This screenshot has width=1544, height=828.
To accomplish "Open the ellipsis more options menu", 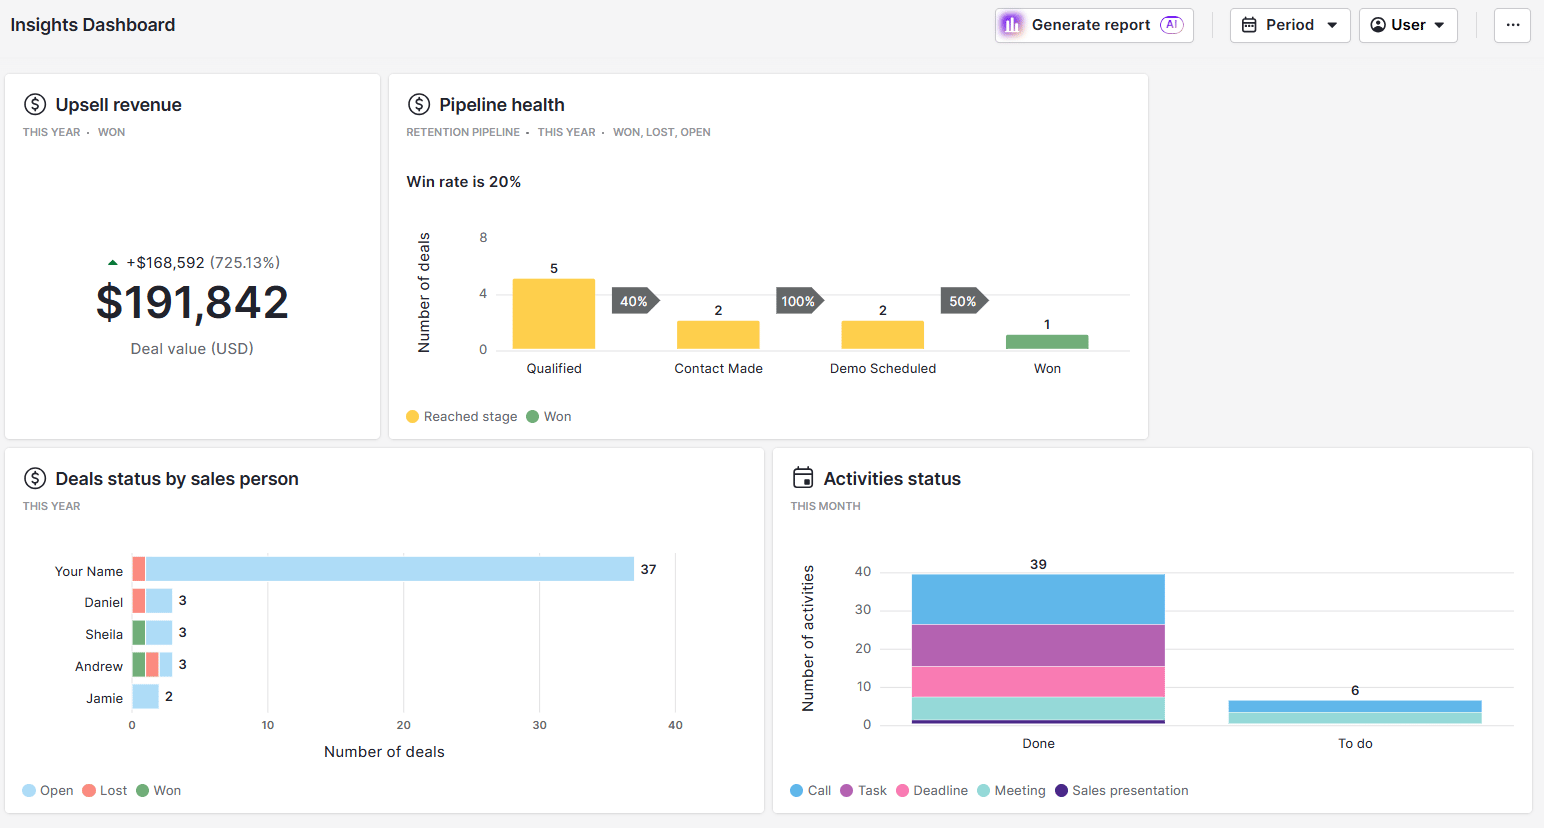I will click(1512, 25).
